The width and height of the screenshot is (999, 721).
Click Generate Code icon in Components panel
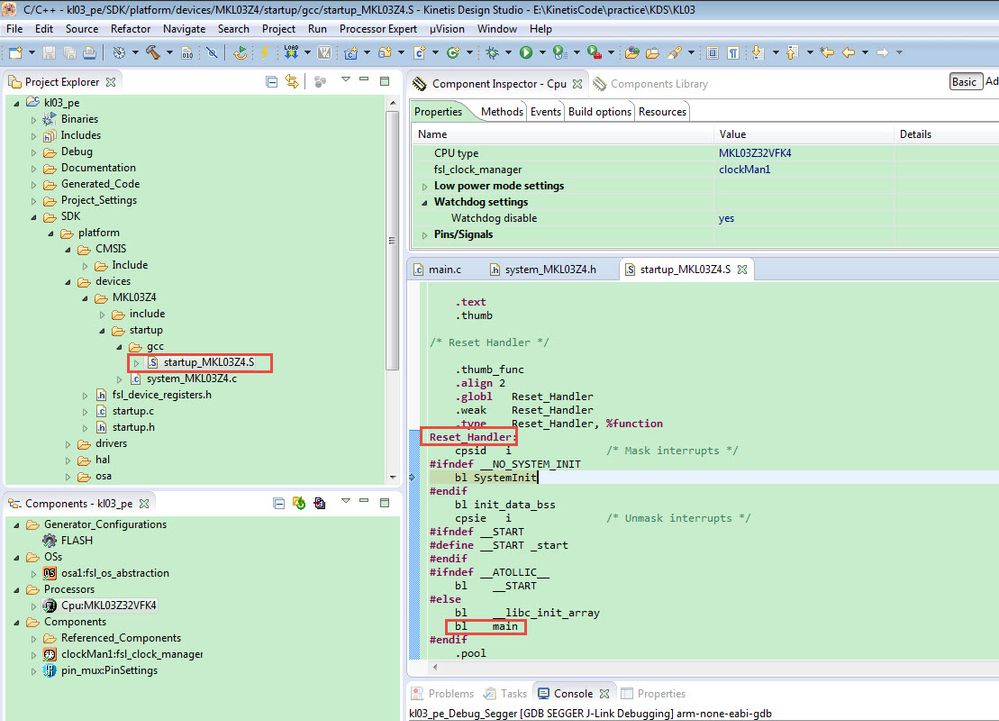coord(299,503)
